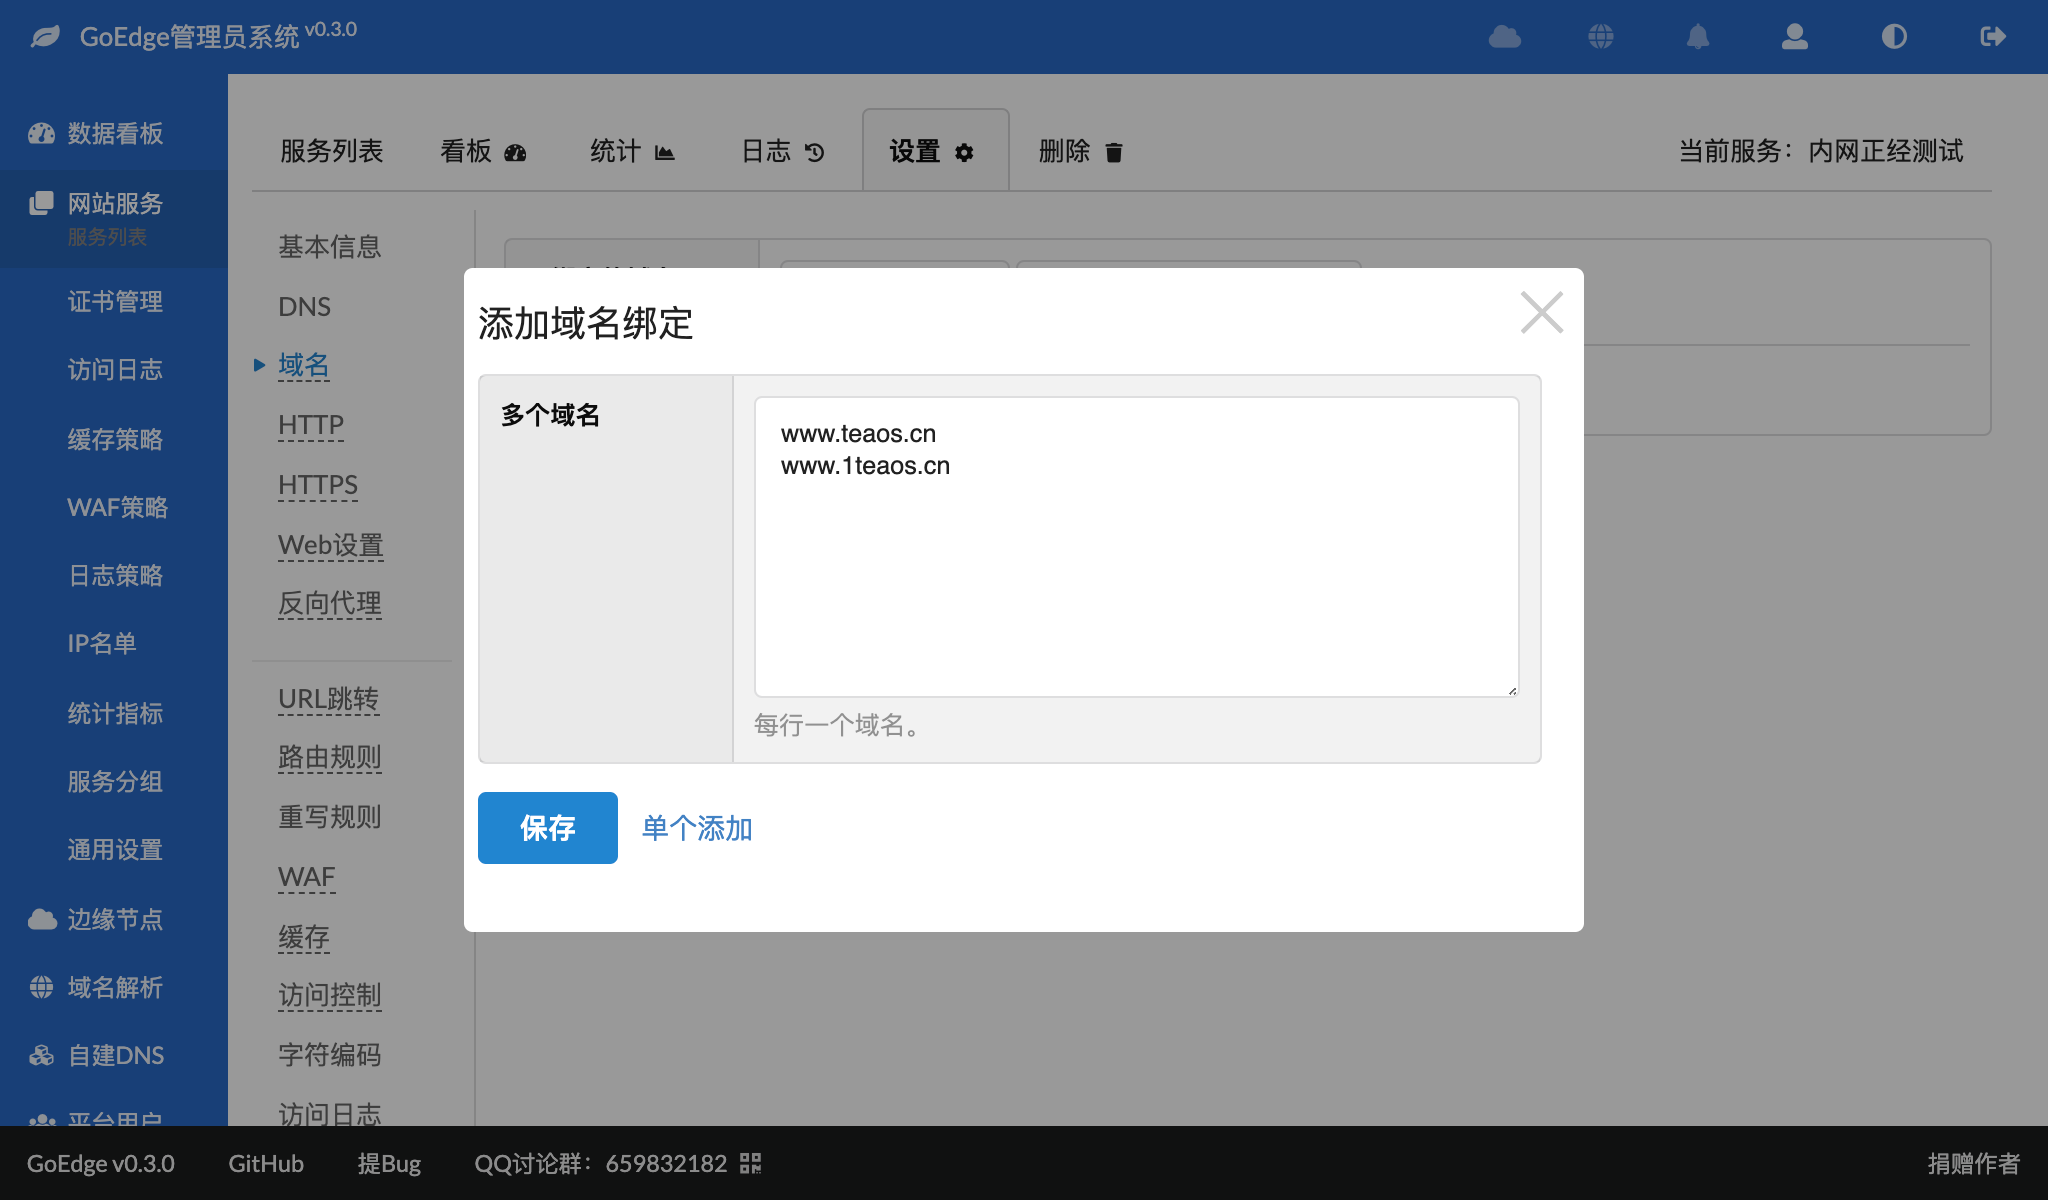Image resolution: width=2048 pixels, height=1200 pixels.
Task: Go to 数据看板 in sidebar
Action: click(x=115, y=134)
